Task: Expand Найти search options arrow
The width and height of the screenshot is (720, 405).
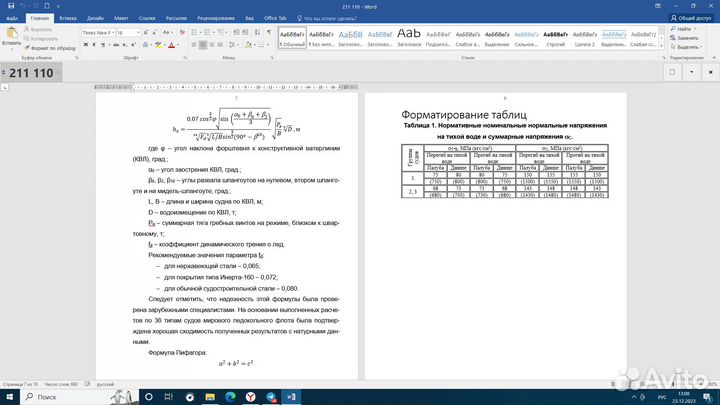Action: (x=695, y=29)
